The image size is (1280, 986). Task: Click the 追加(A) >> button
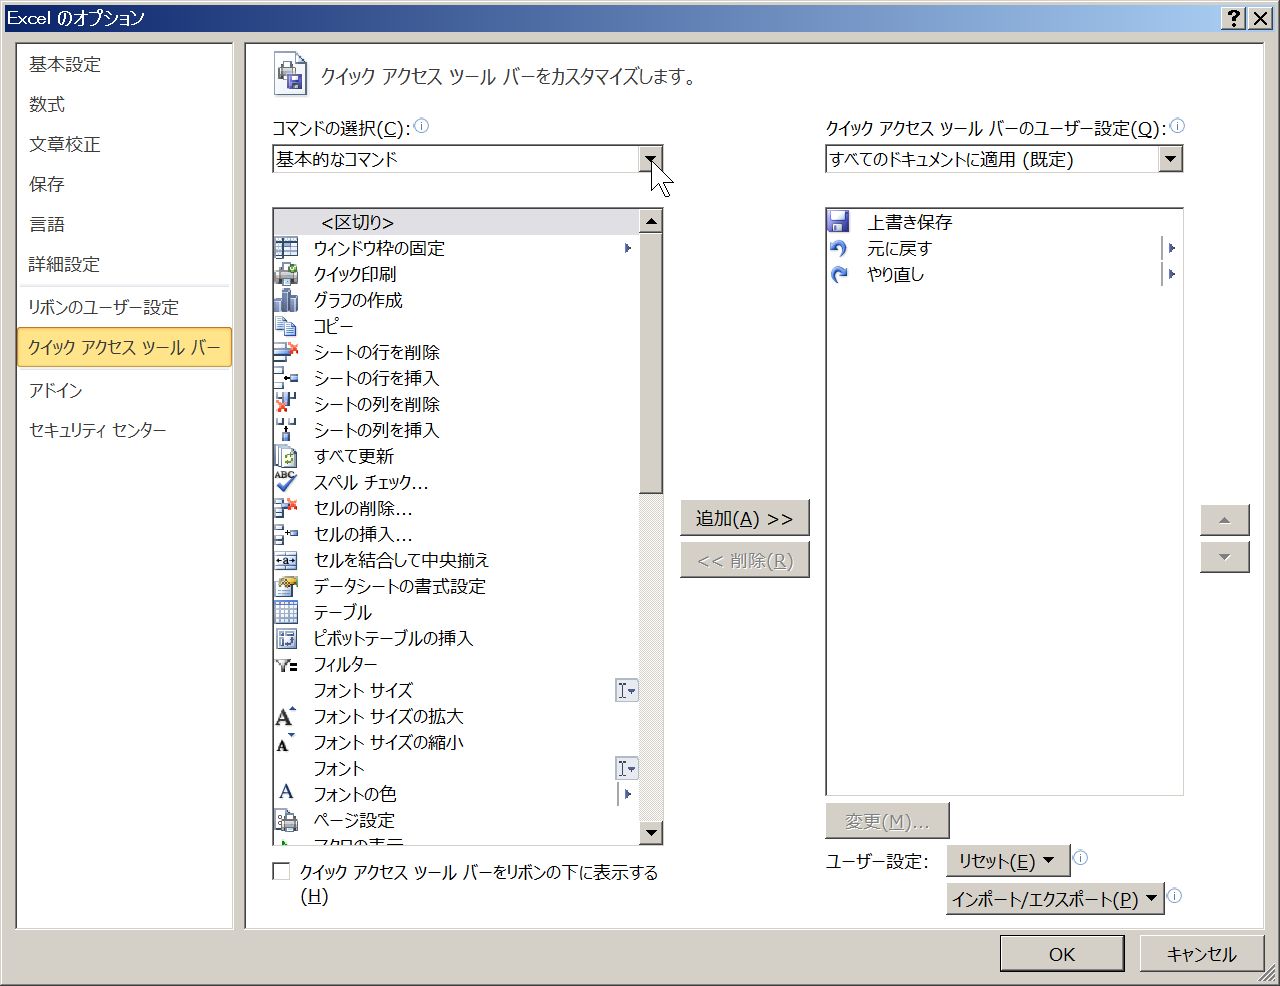pyautogui.click(x=745, y=518)
